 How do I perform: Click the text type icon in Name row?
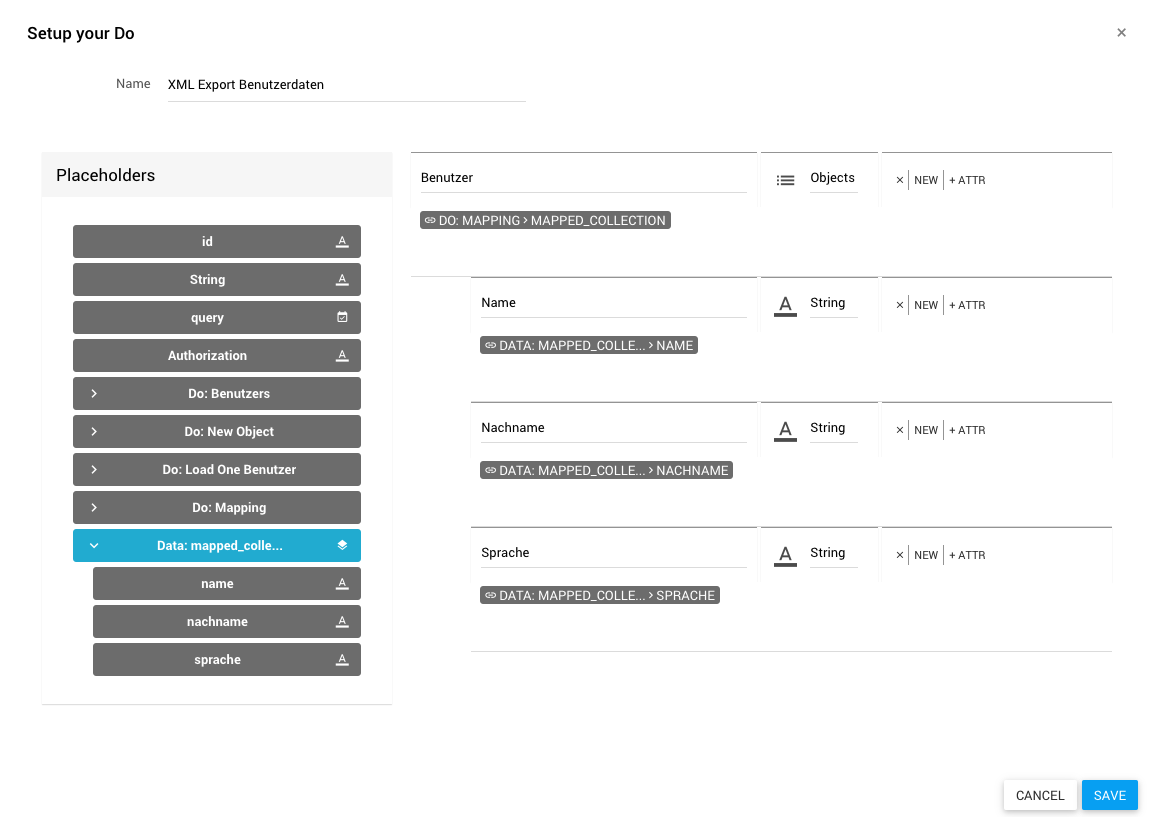[786, 305]
